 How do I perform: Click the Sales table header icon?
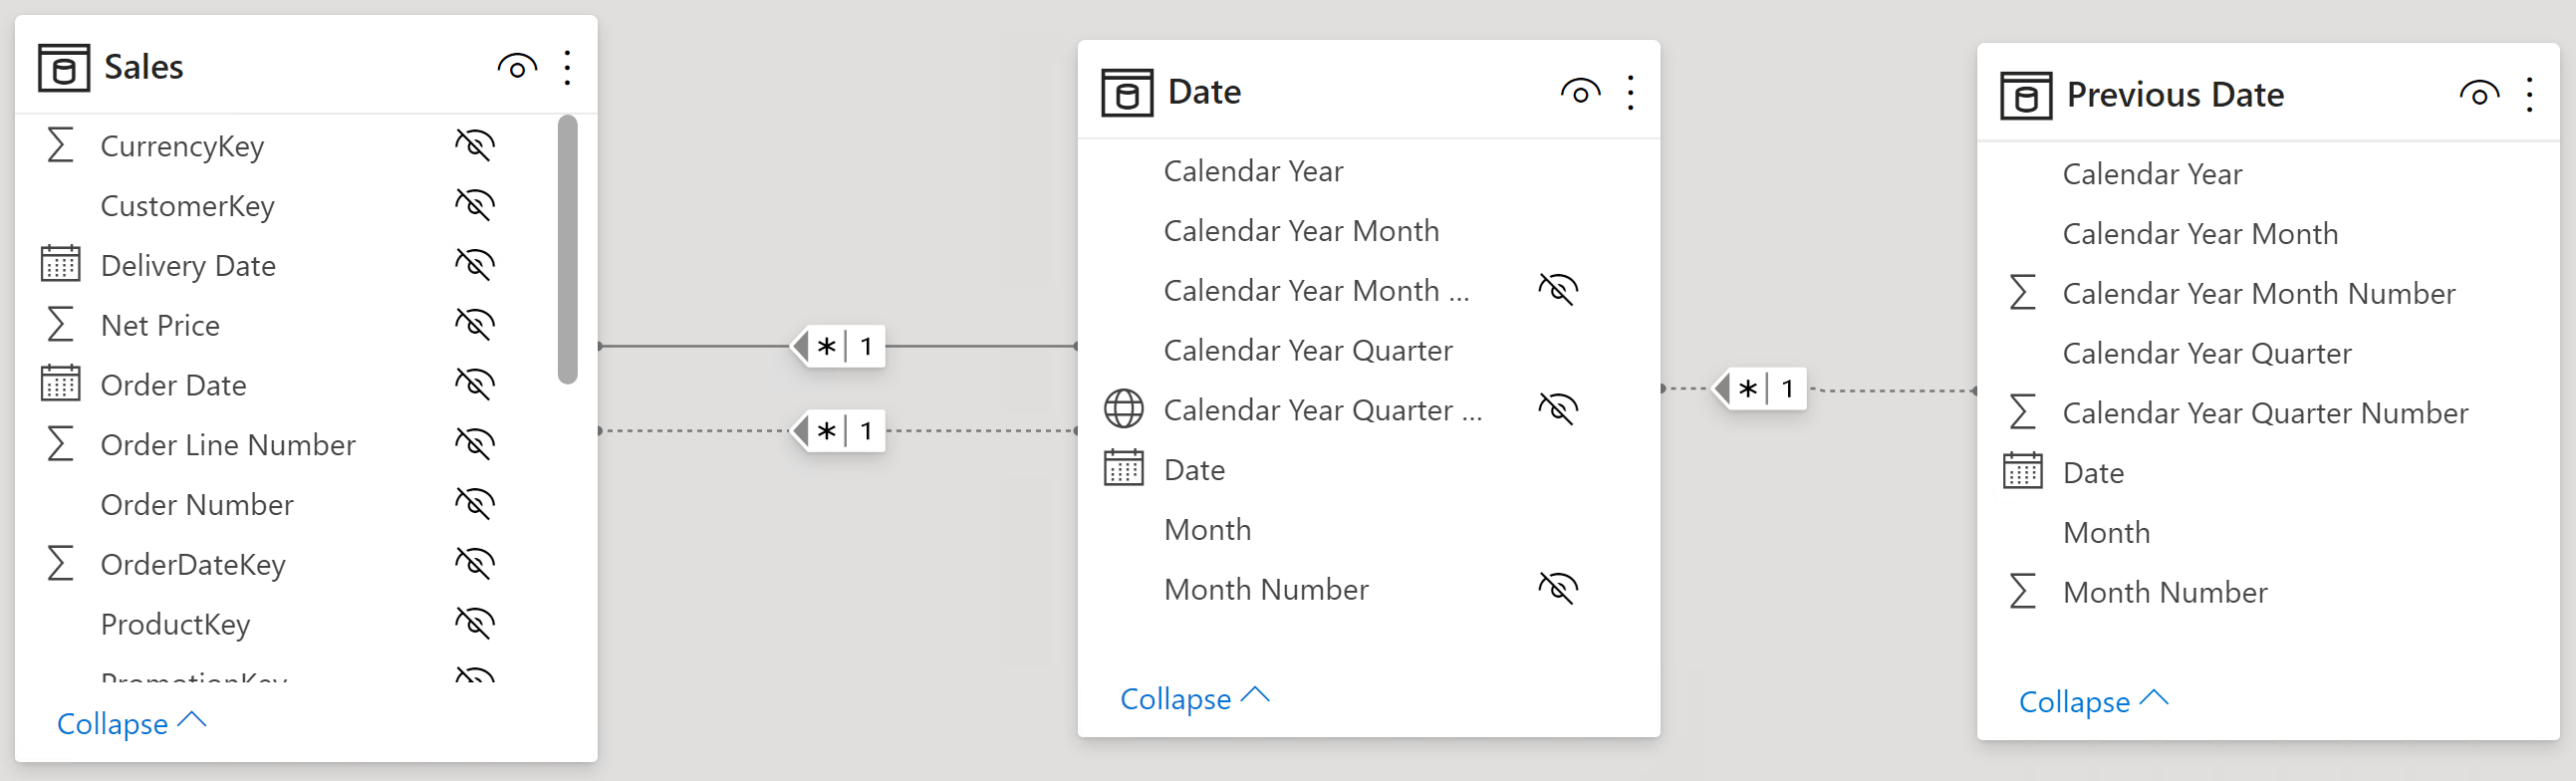click(64, 68)
